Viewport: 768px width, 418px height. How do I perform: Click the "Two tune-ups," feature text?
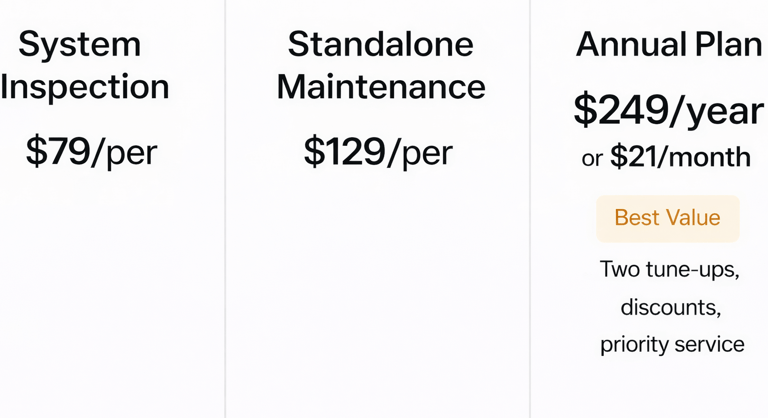tap(668, 269)
